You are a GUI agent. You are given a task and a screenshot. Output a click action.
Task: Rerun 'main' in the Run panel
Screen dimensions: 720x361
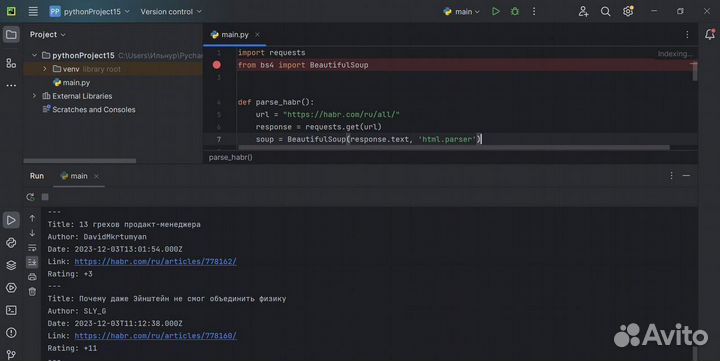(30, 197)
